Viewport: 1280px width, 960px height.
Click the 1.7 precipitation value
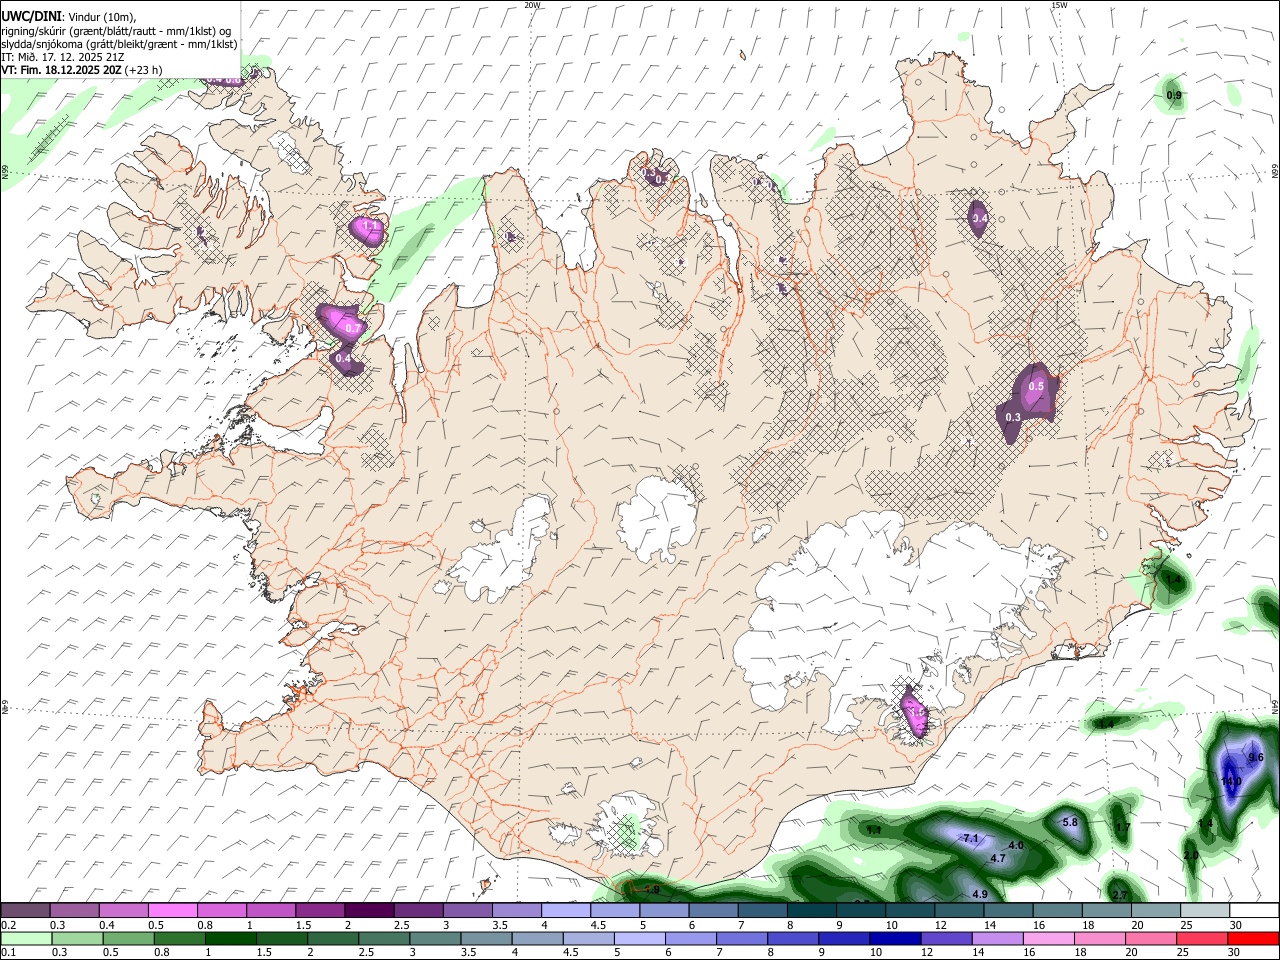coord(1122,828)
